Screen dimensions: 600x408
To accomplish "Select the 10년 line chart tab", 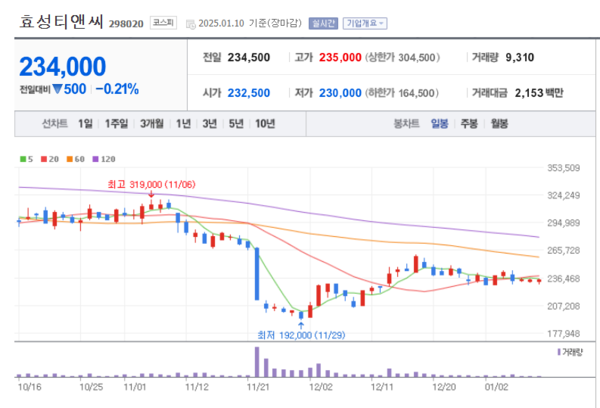I will click(x=265, y=124).
